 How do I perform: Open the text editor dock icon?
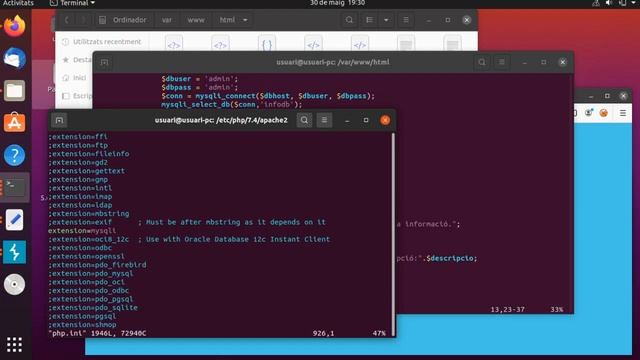tap(15, 220)
